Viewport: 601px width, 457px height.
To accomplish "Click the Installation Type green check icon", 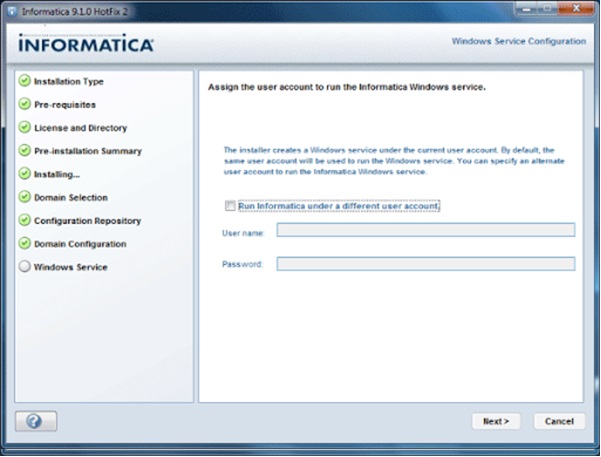I will (x=25, y=81).
